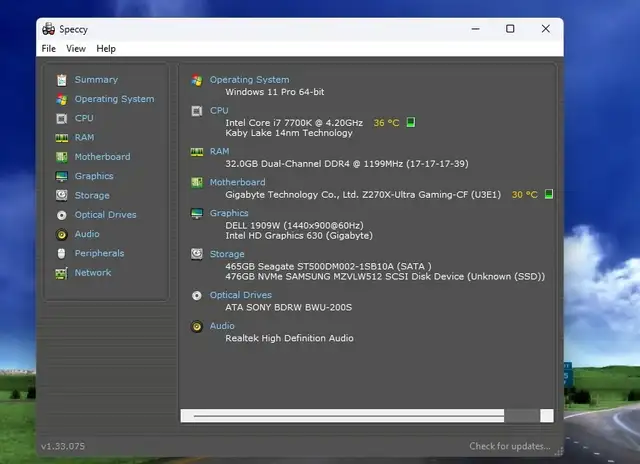
Task: Click the Operating System heading link in the summary
Action: (249, 80)
